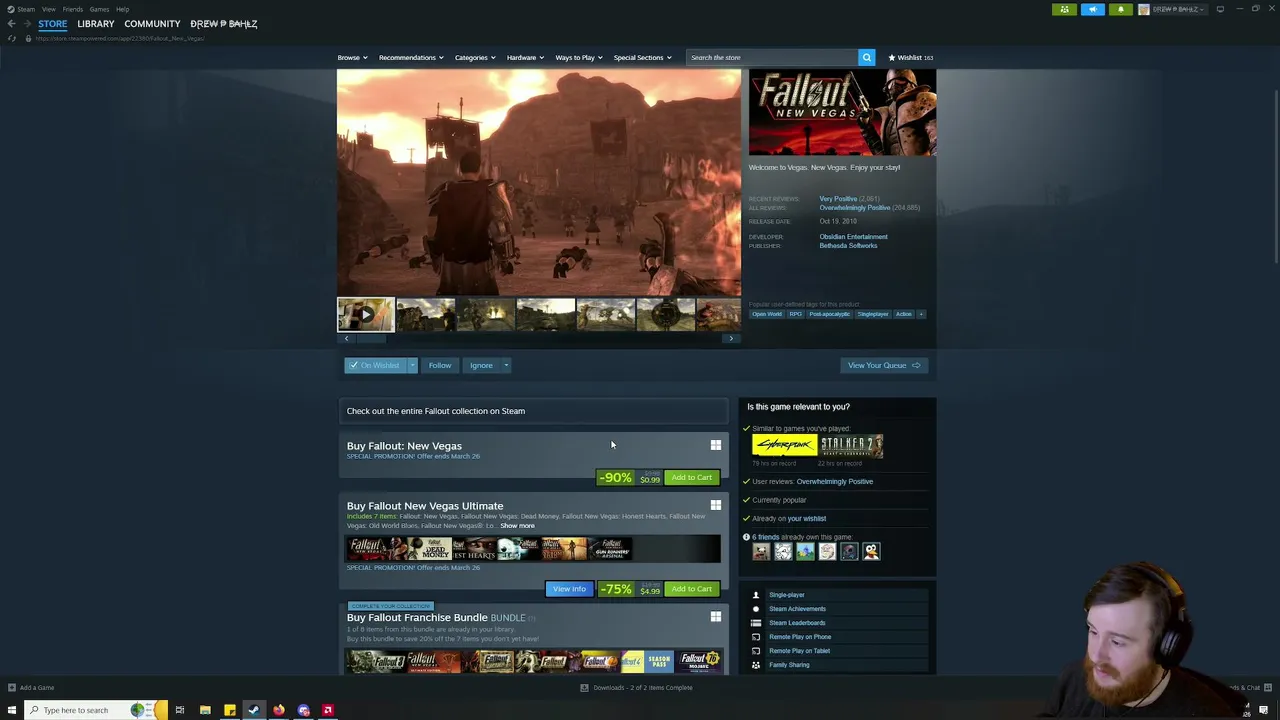Reload the store page with refresh icon
This screenshot has width=1280, height=720.
12,38
